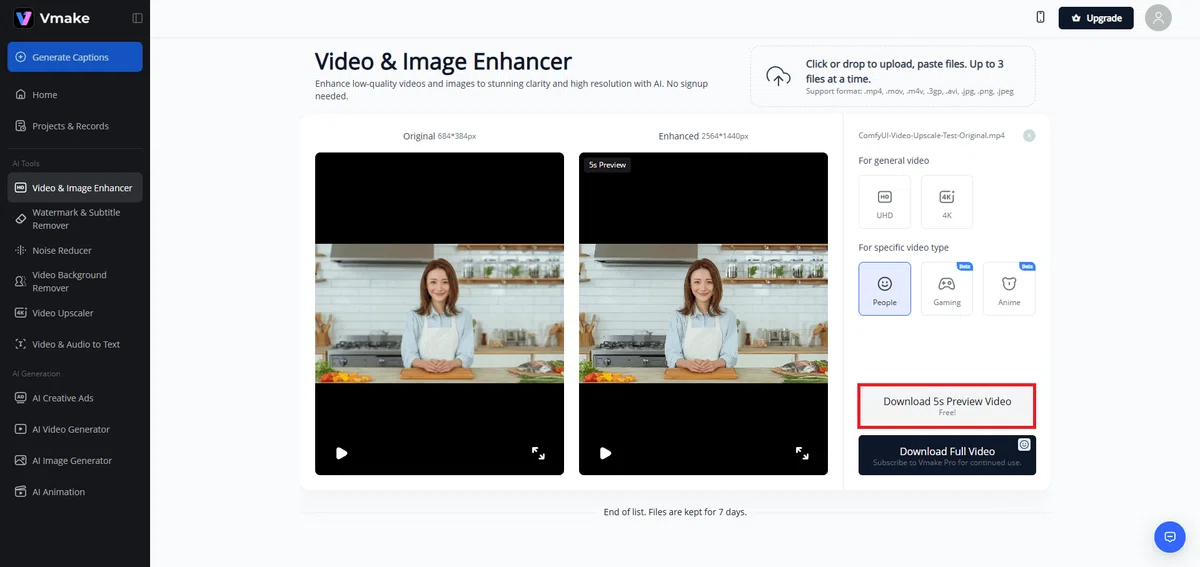Click the upload drop area
Viewport: 1200px width, 567px height.
pos(893,76)
